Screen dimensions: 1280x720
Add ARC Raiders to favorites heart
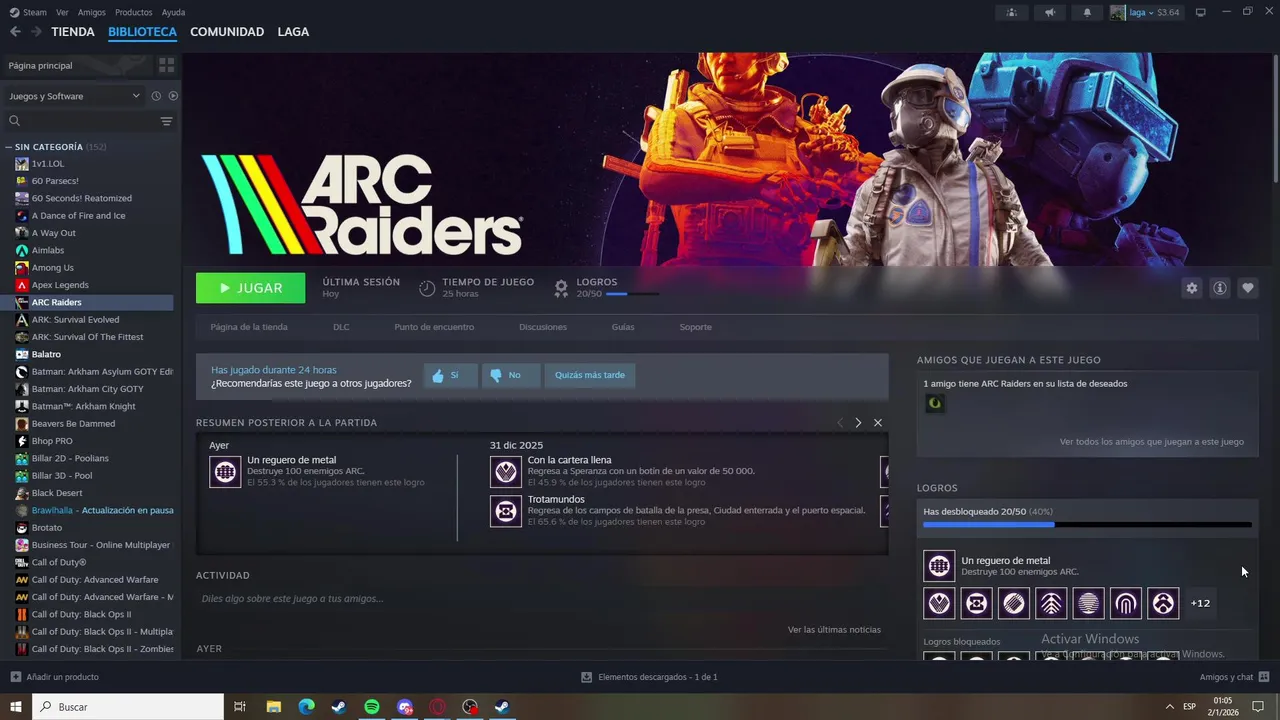[1248, 288]
